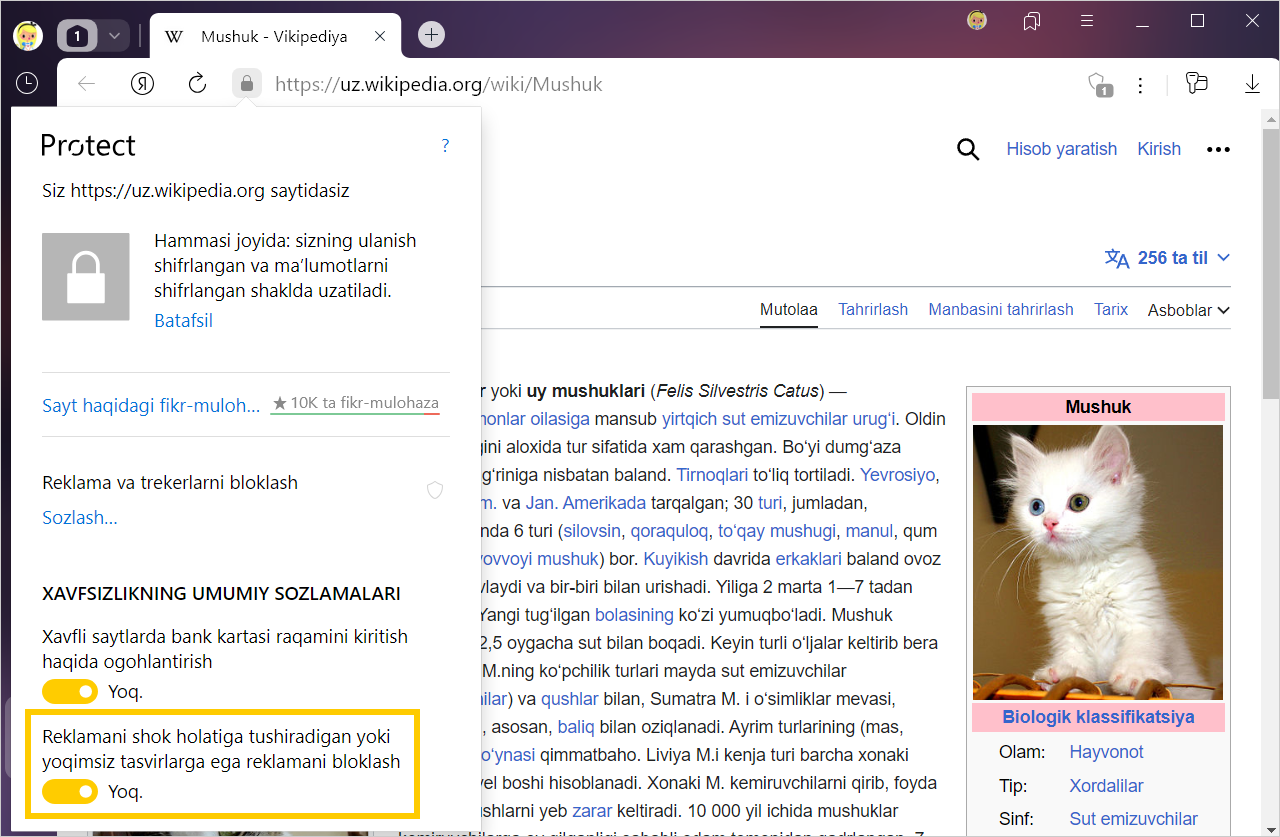Expand the Asboblar tools dropdown
This screenshot has width=1280, height=837.
pyautogui.click(x=1188, y=310)
